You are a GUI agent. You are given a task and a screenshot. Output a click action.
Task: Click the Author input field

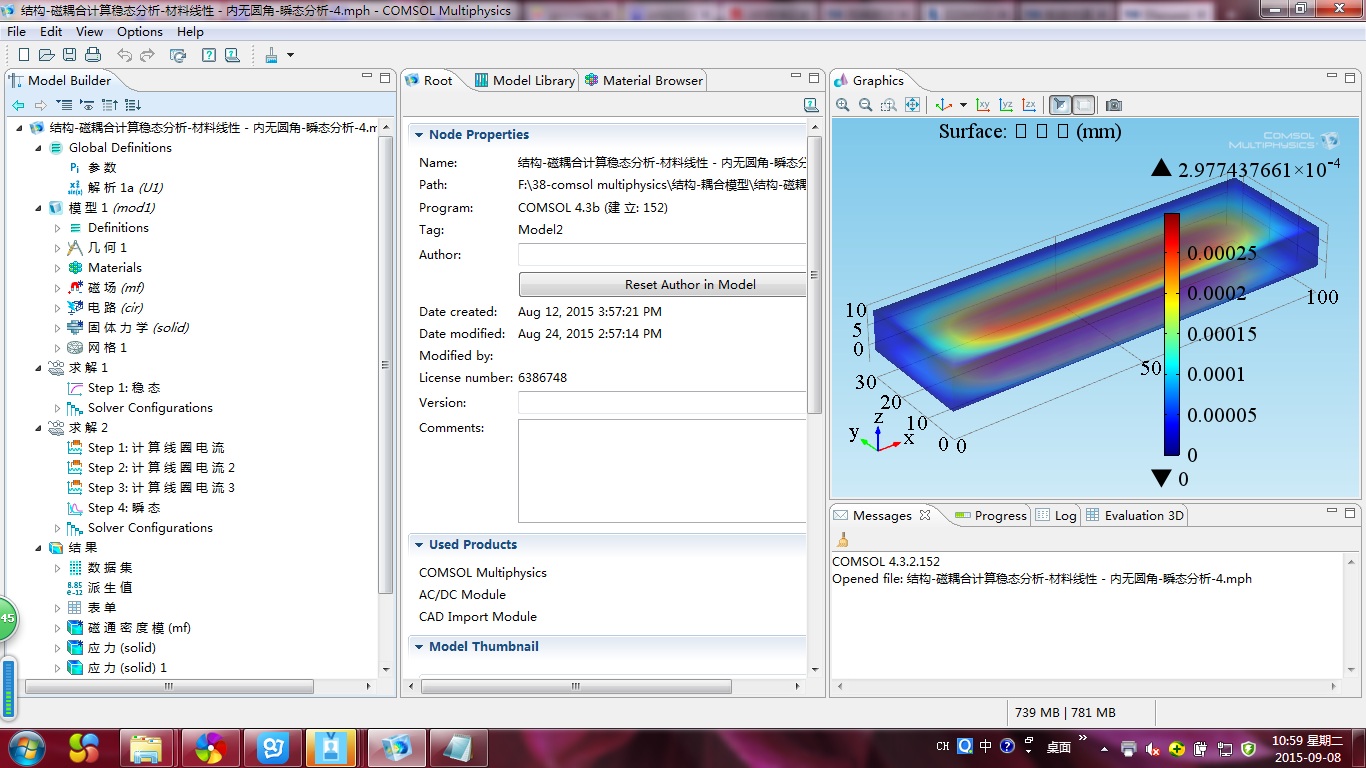661,255
